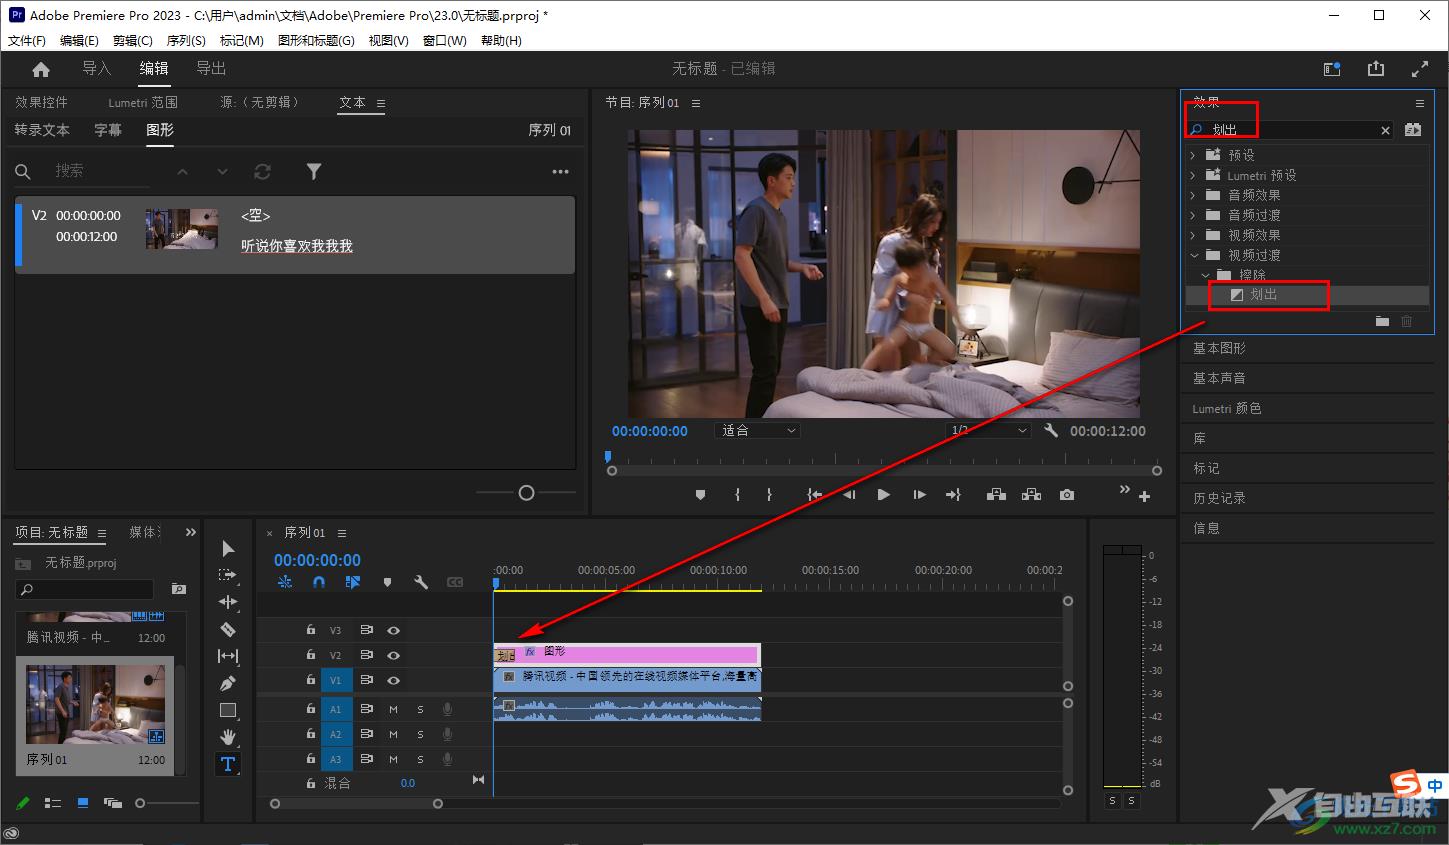Select the Ripple Edit tool
The width and height of the screenshot is (1449, 845).
click(228, 602)
